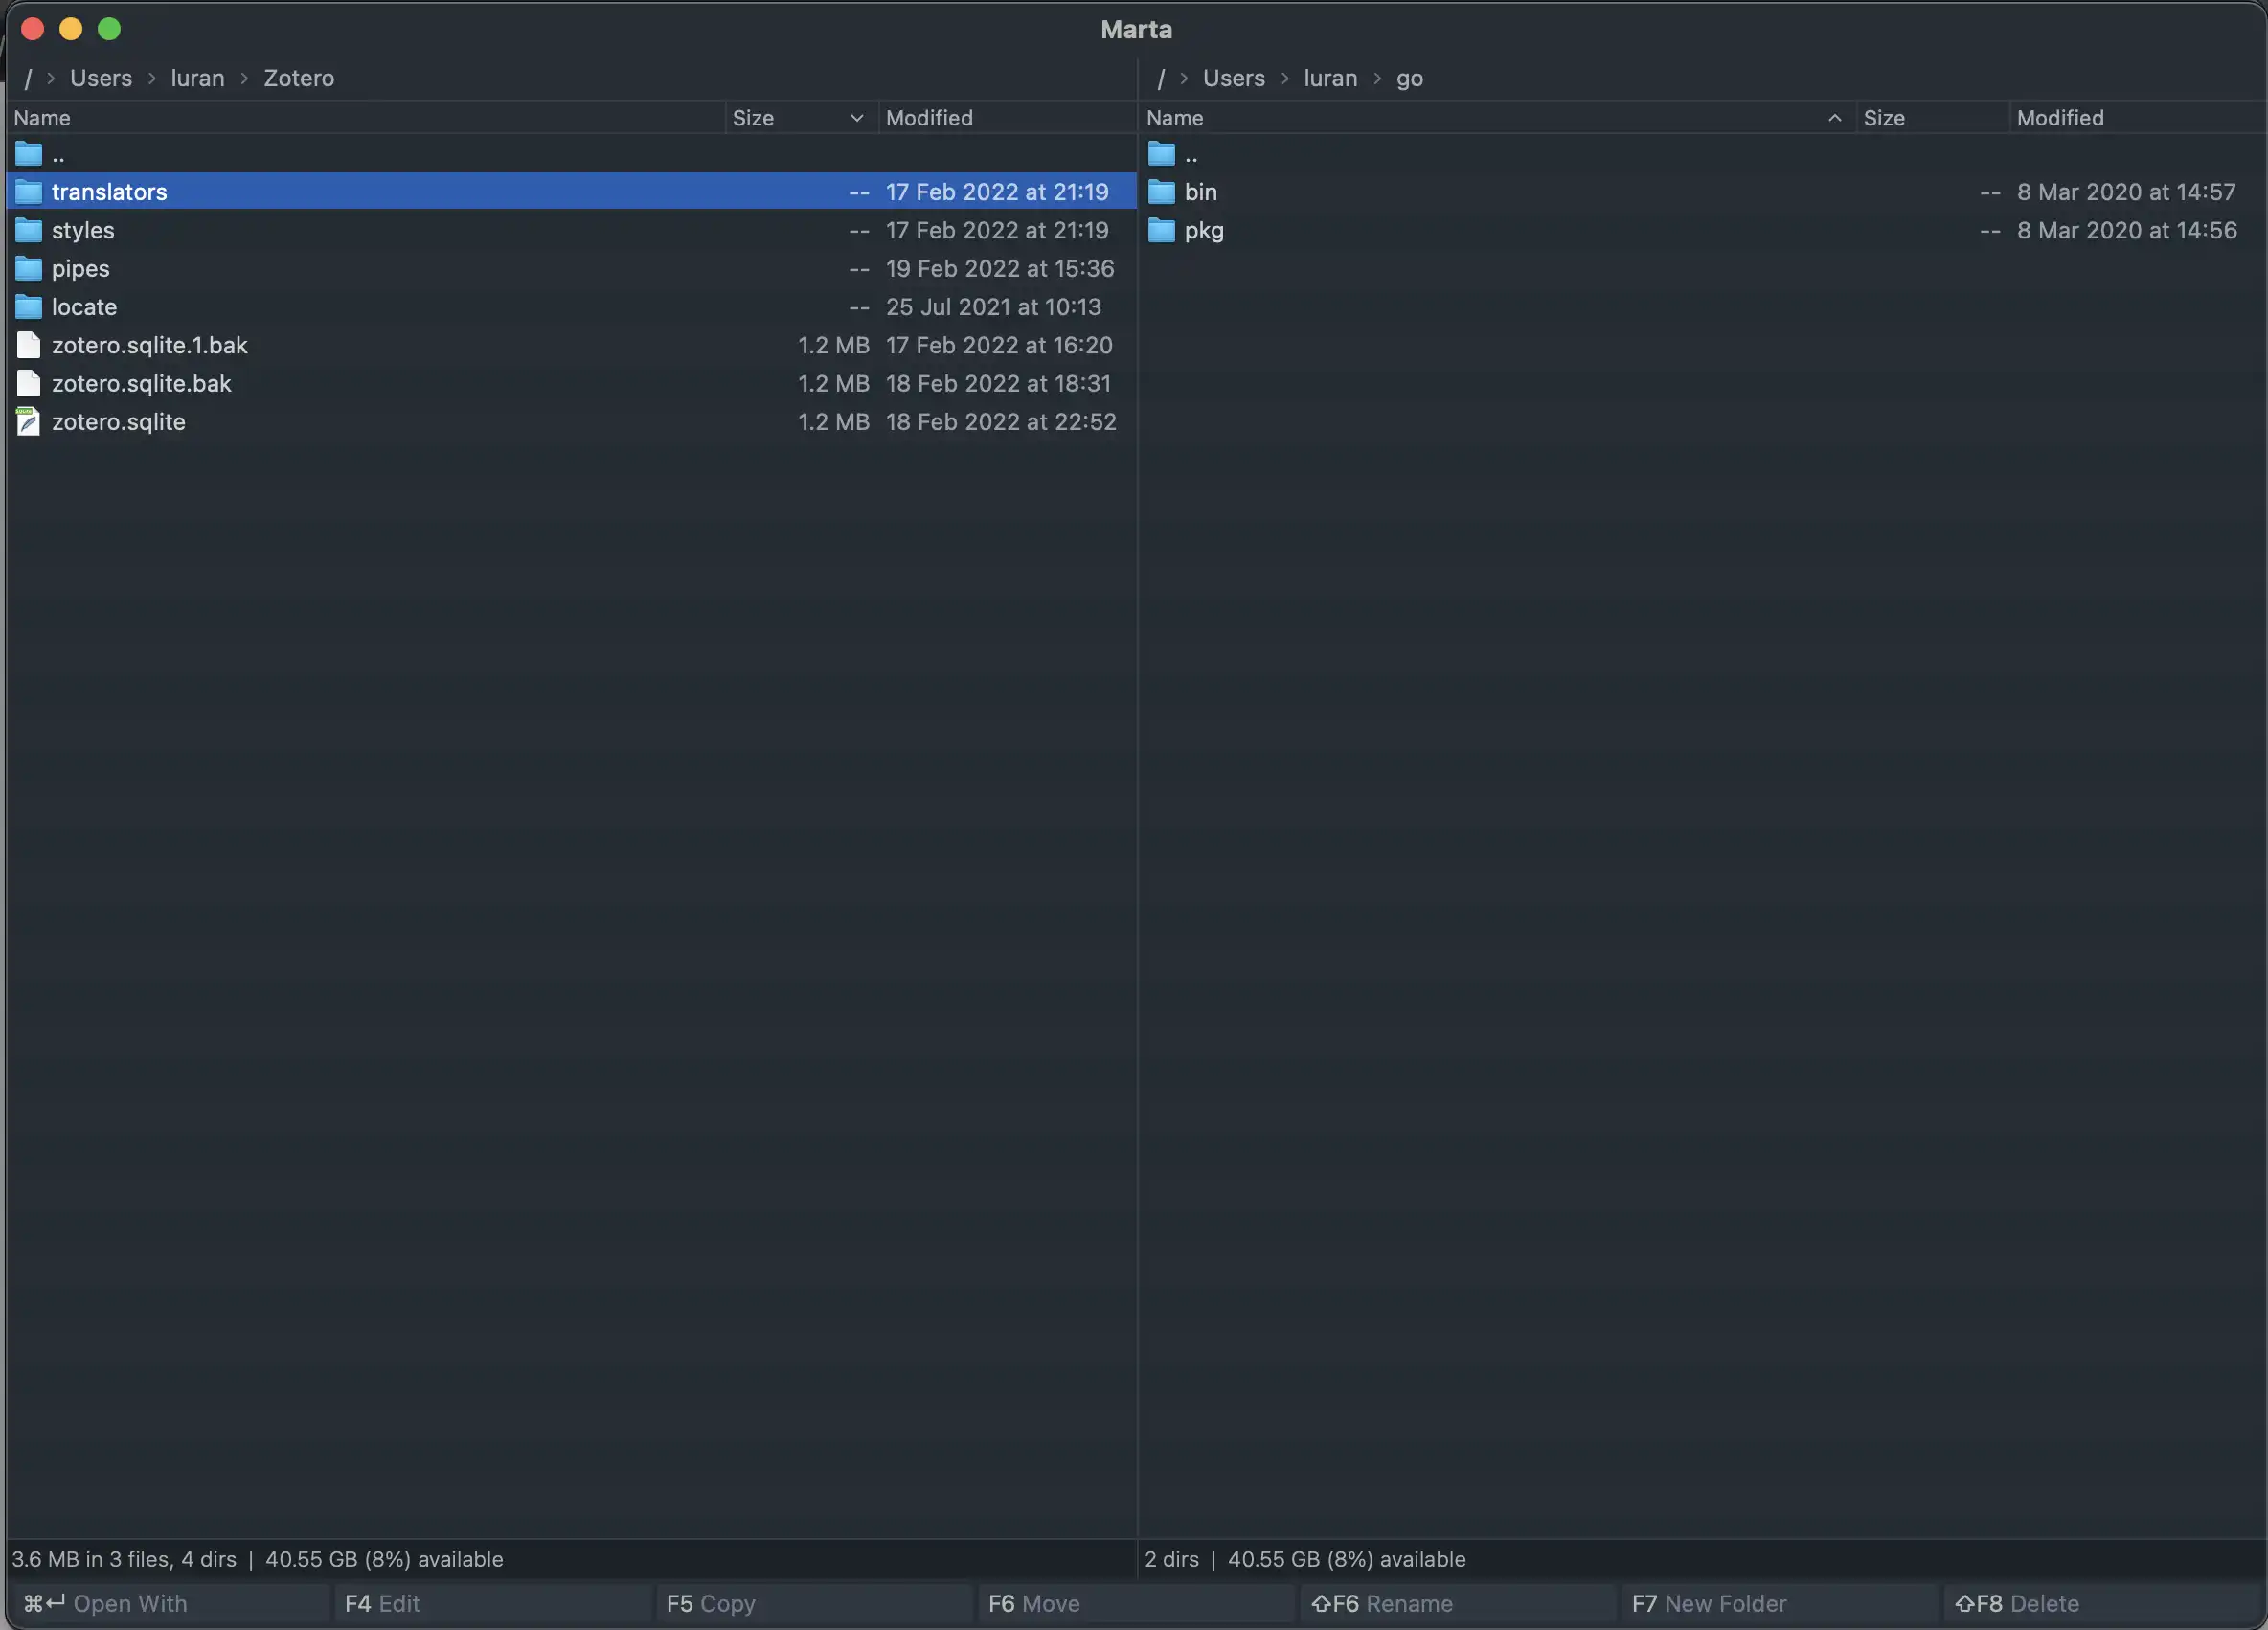Toggle Name column sort arrow in right pane
Viewport: 2268px width, 1630px height.
(1834, 118)
